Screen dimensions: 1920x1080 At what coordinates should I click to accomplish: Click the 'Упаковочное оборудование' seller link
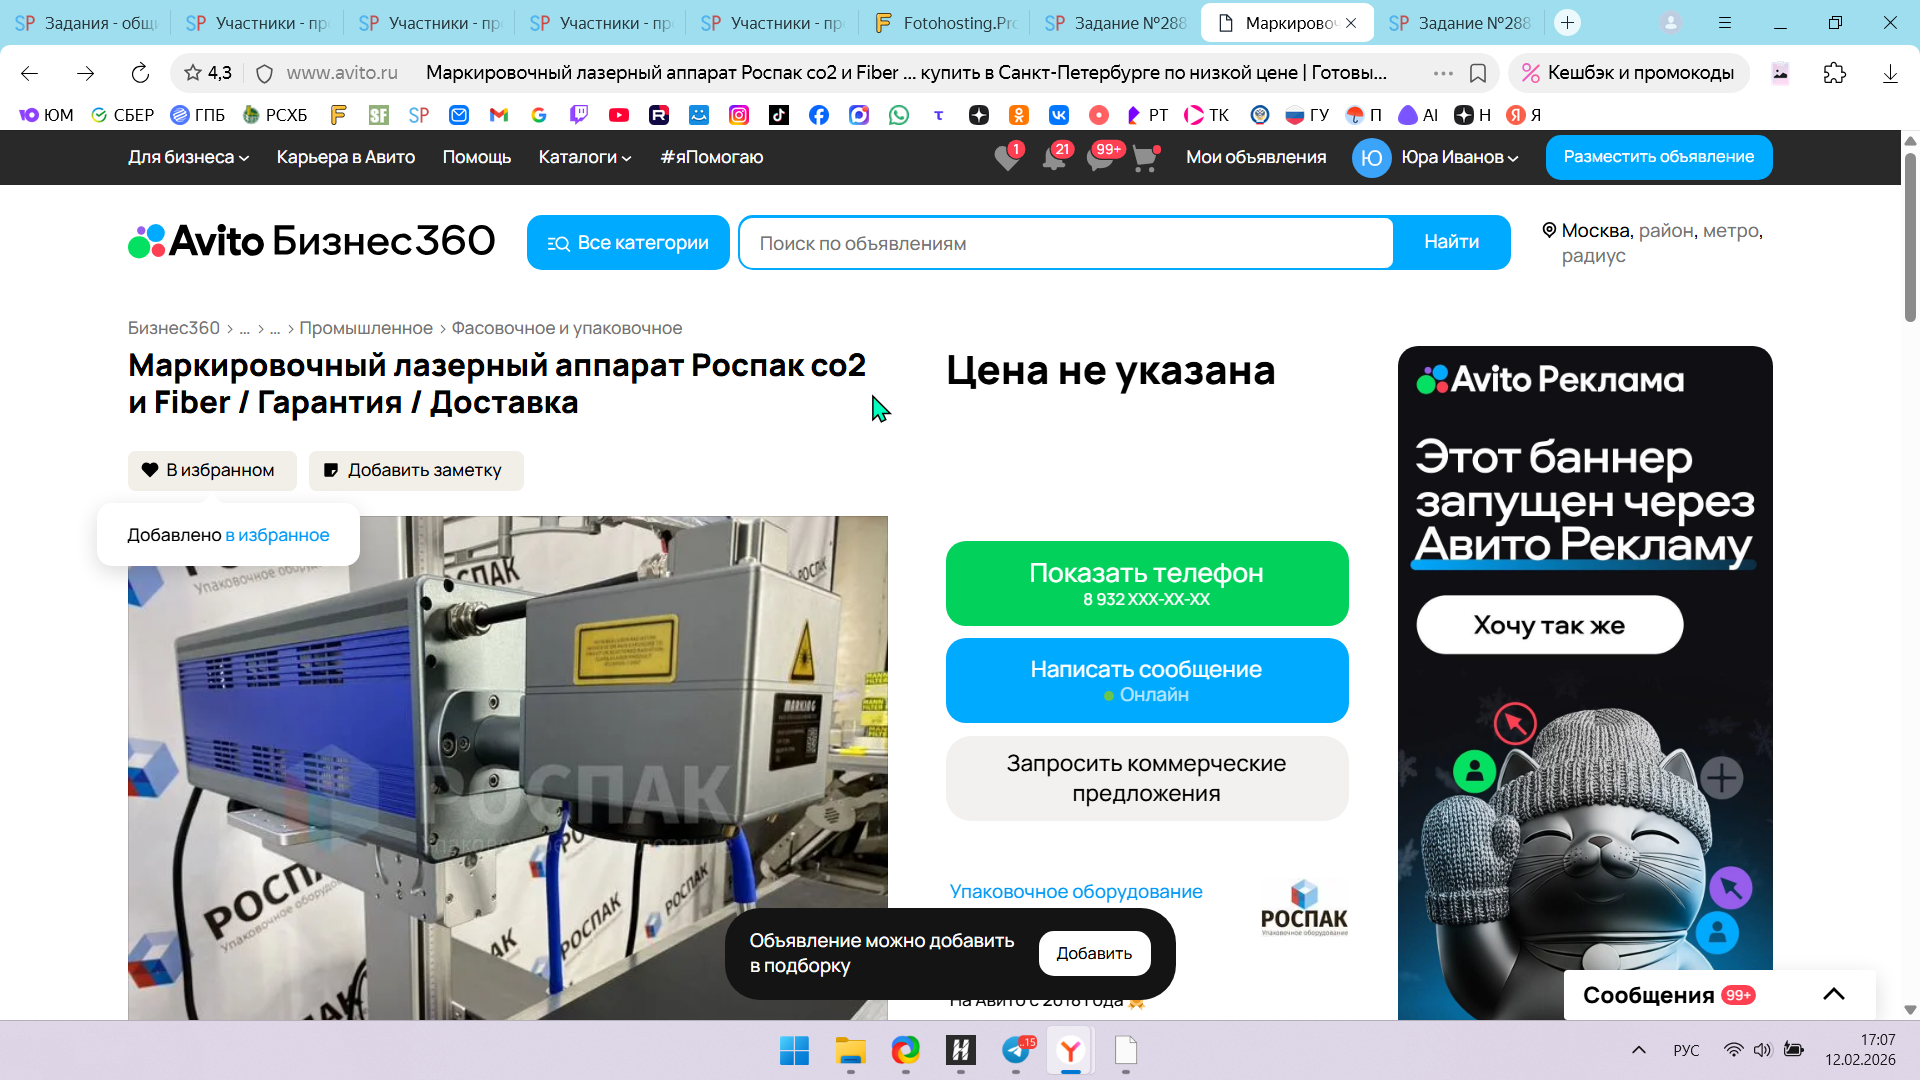tap(1075, 891)
